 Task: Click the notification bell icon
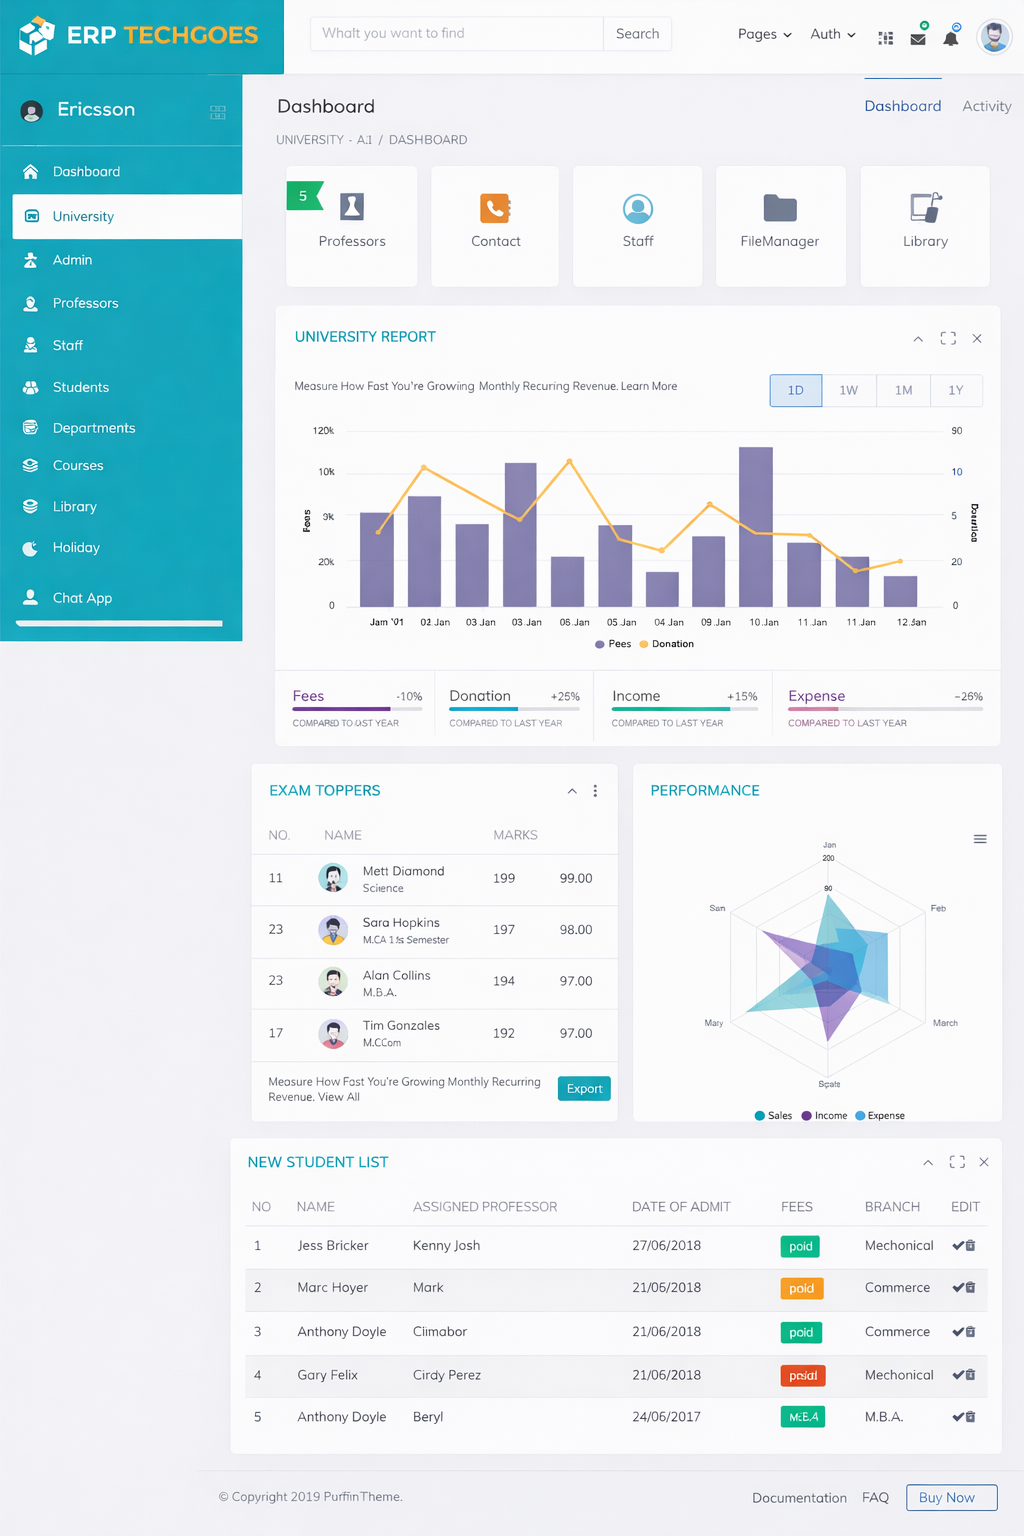[x=951, y=38]
